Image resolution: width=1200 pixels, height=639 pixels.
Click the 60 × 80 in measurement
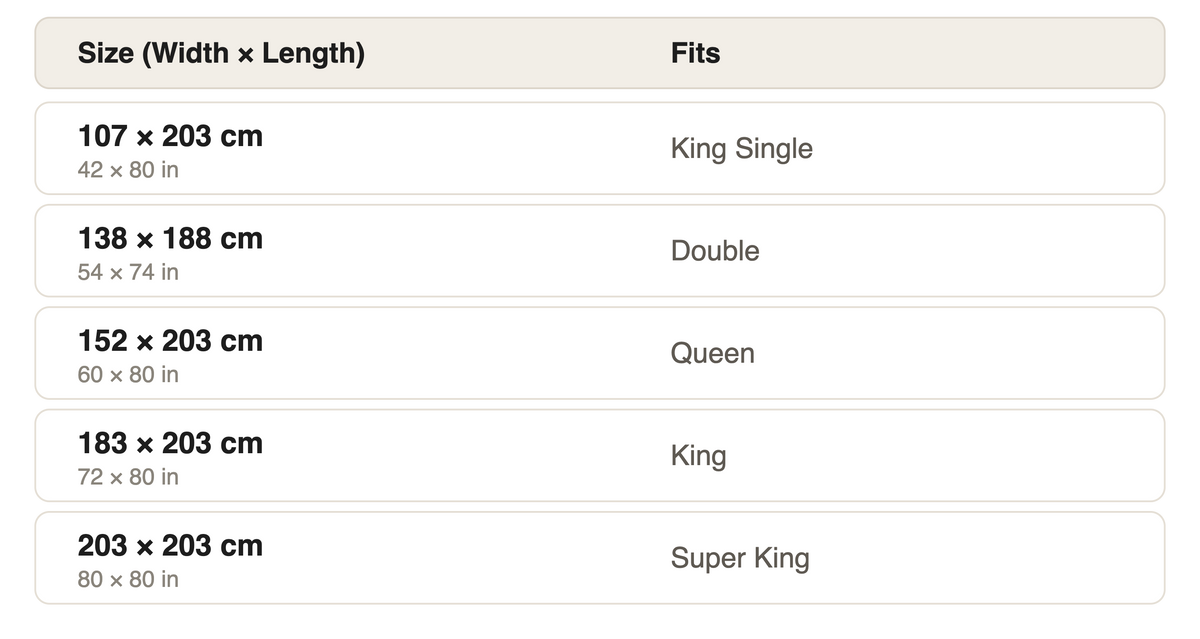pos(128,375)
